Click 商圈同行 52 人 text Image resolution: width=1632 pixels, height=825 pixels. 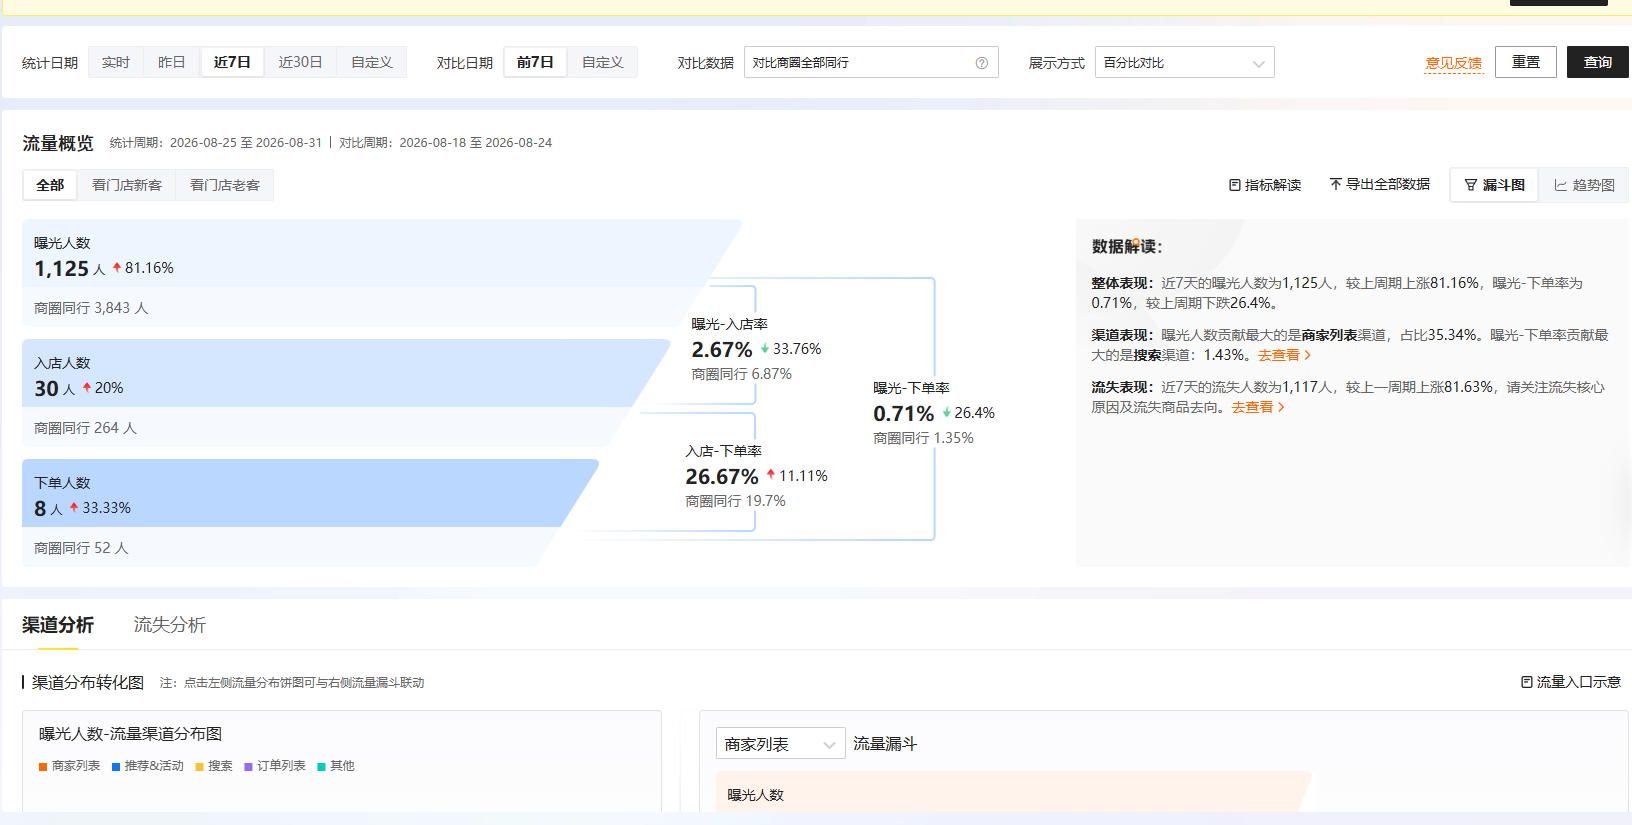[81, 548]
